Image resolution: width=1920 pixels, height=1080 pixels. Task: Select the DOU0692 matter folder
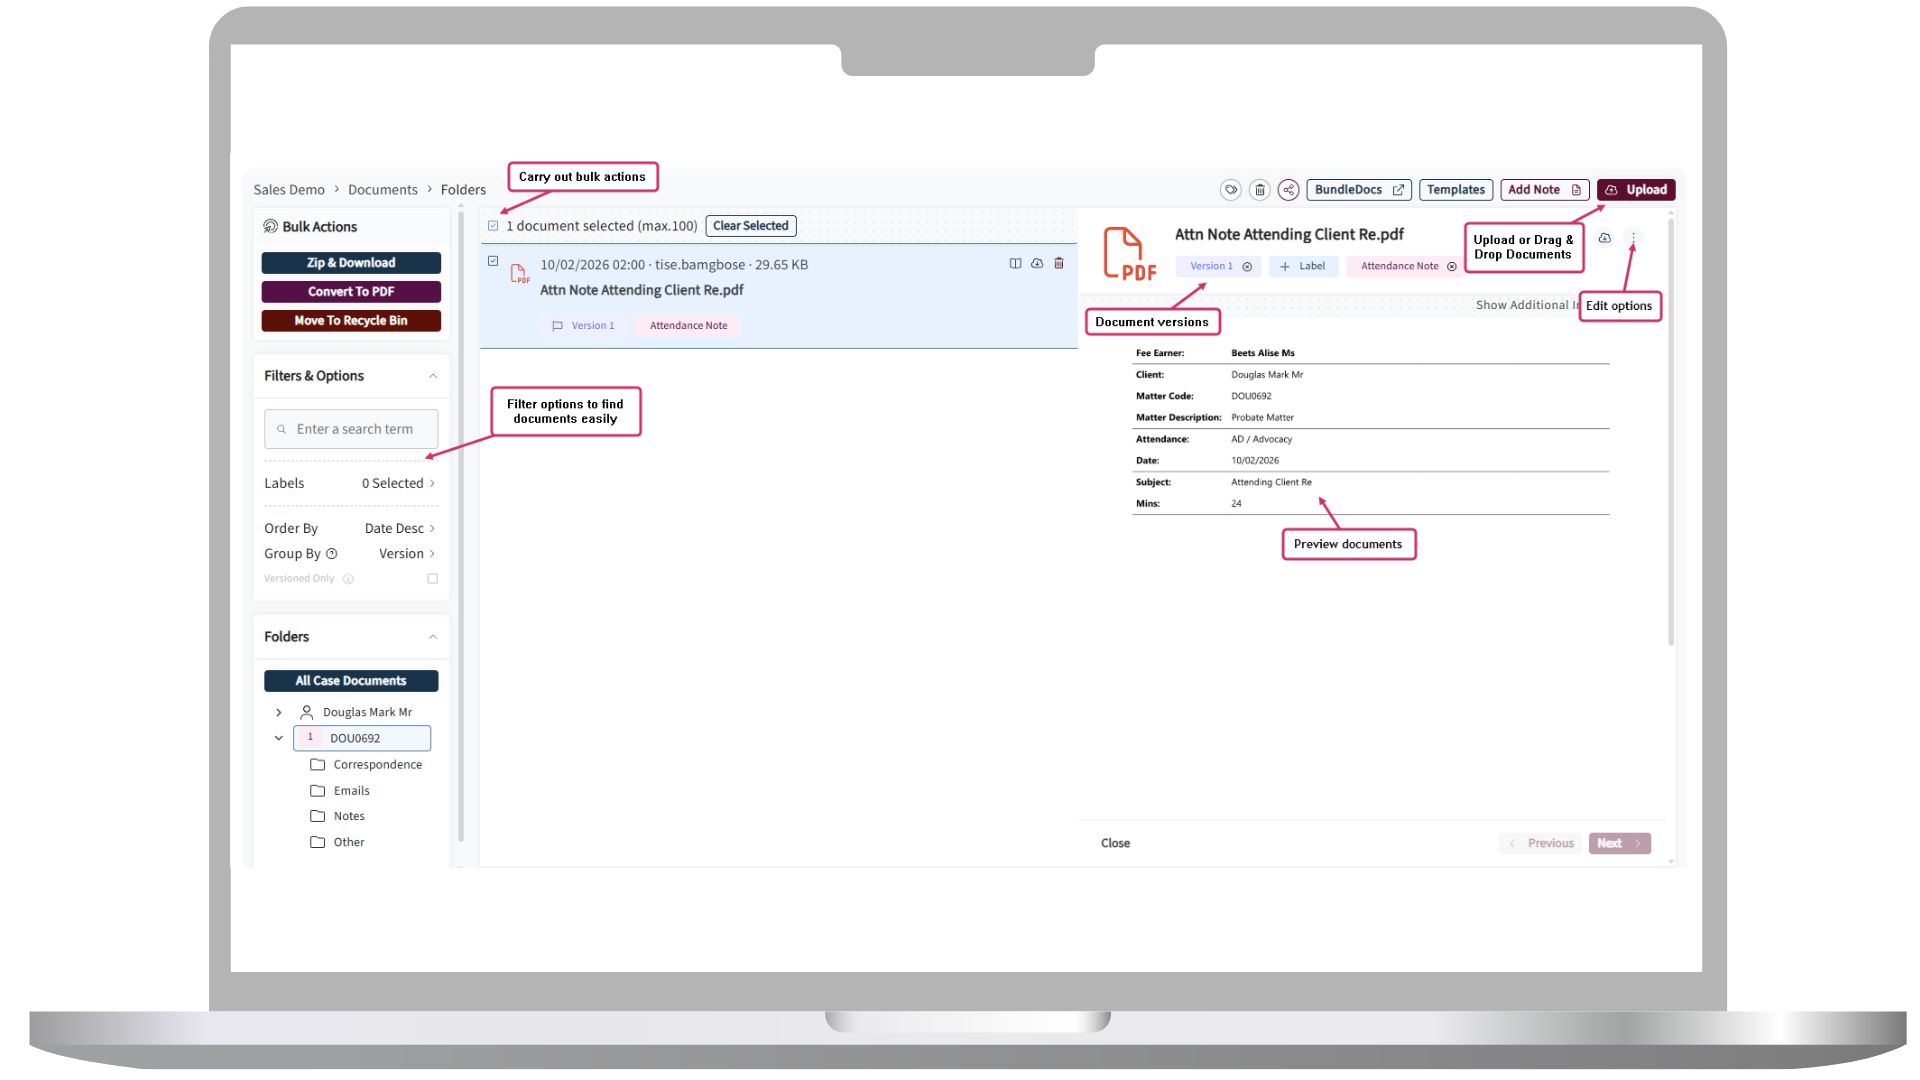[362, 739]
